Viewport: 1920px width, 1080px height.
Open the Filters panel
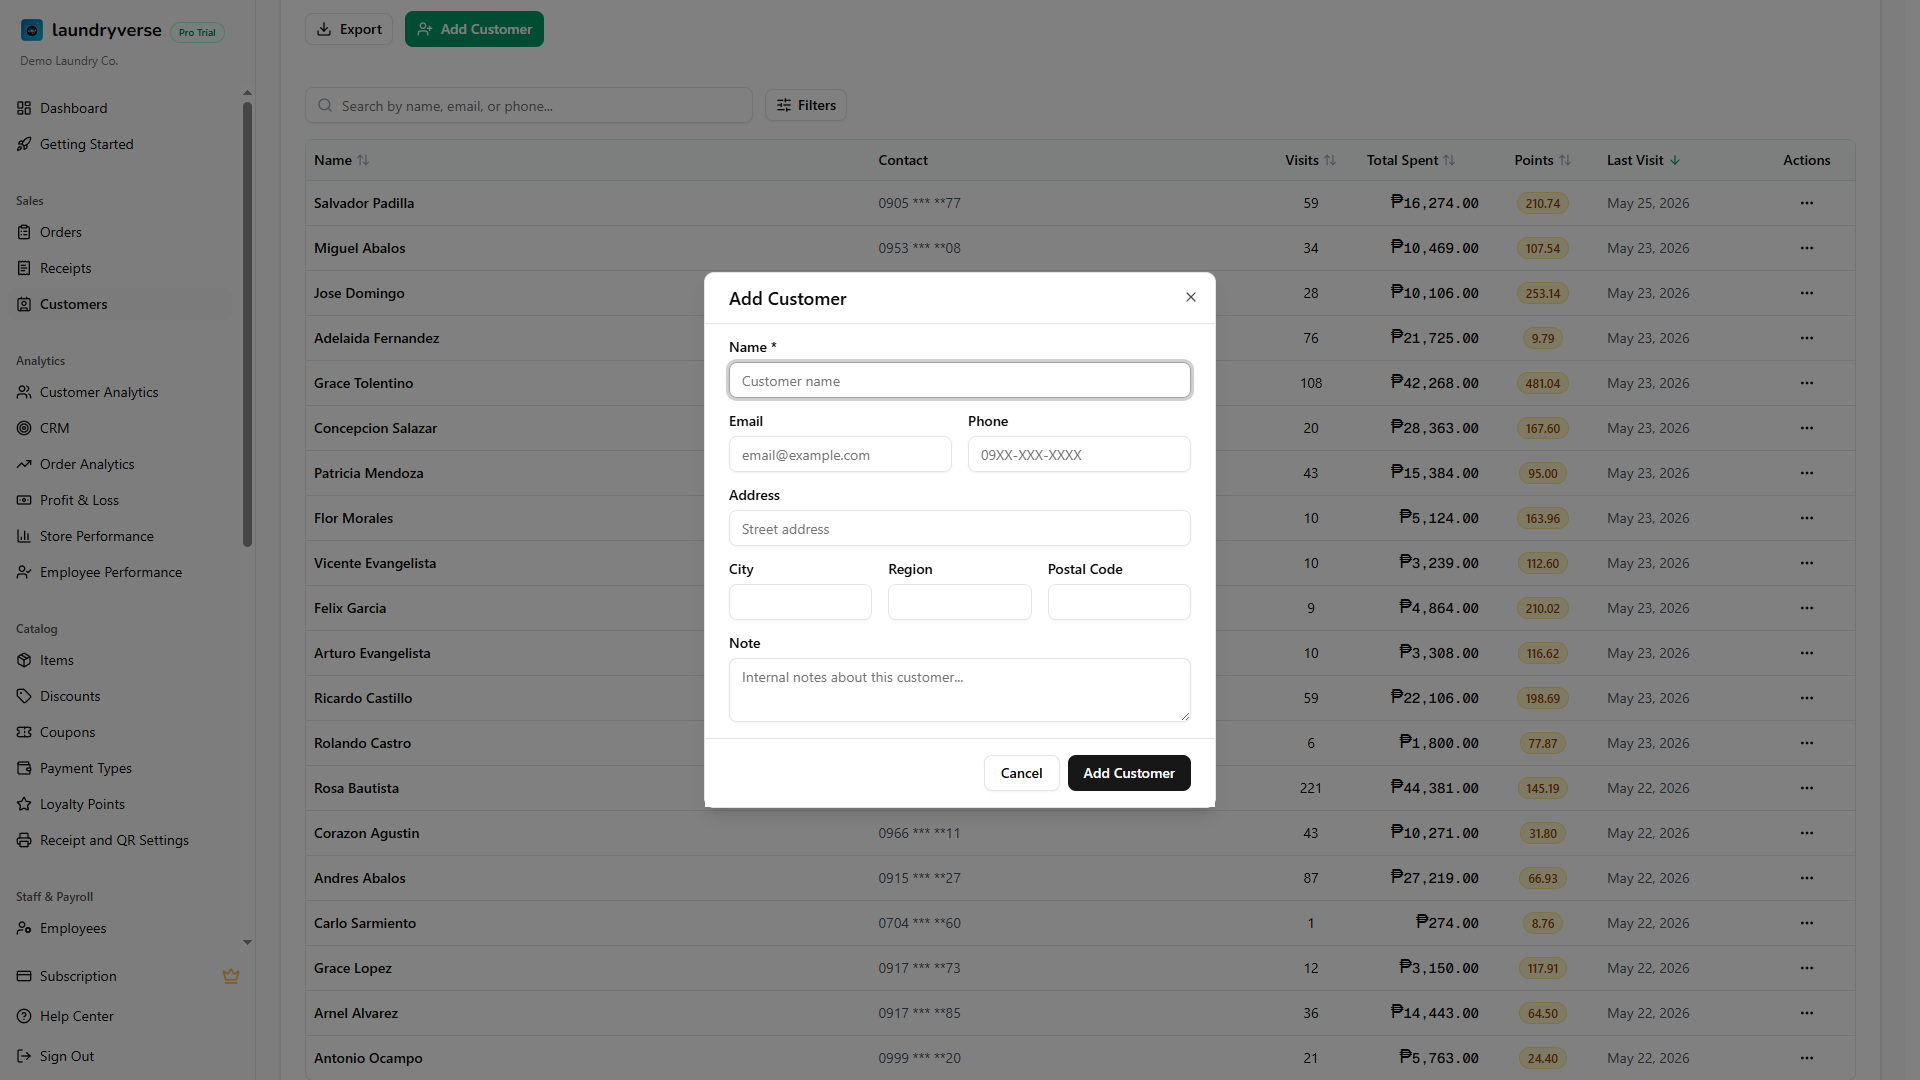[x=806, y=105]
